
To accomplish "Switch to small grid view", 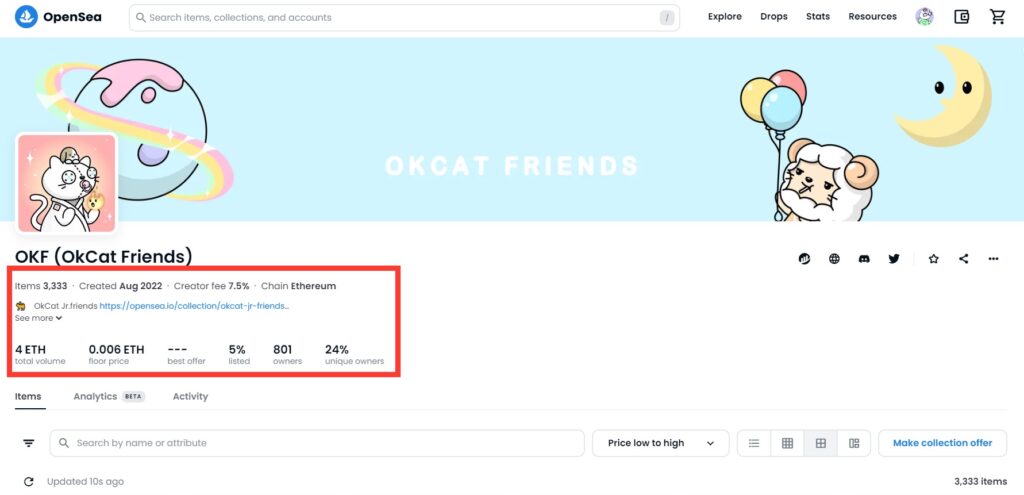I will 788,443.
